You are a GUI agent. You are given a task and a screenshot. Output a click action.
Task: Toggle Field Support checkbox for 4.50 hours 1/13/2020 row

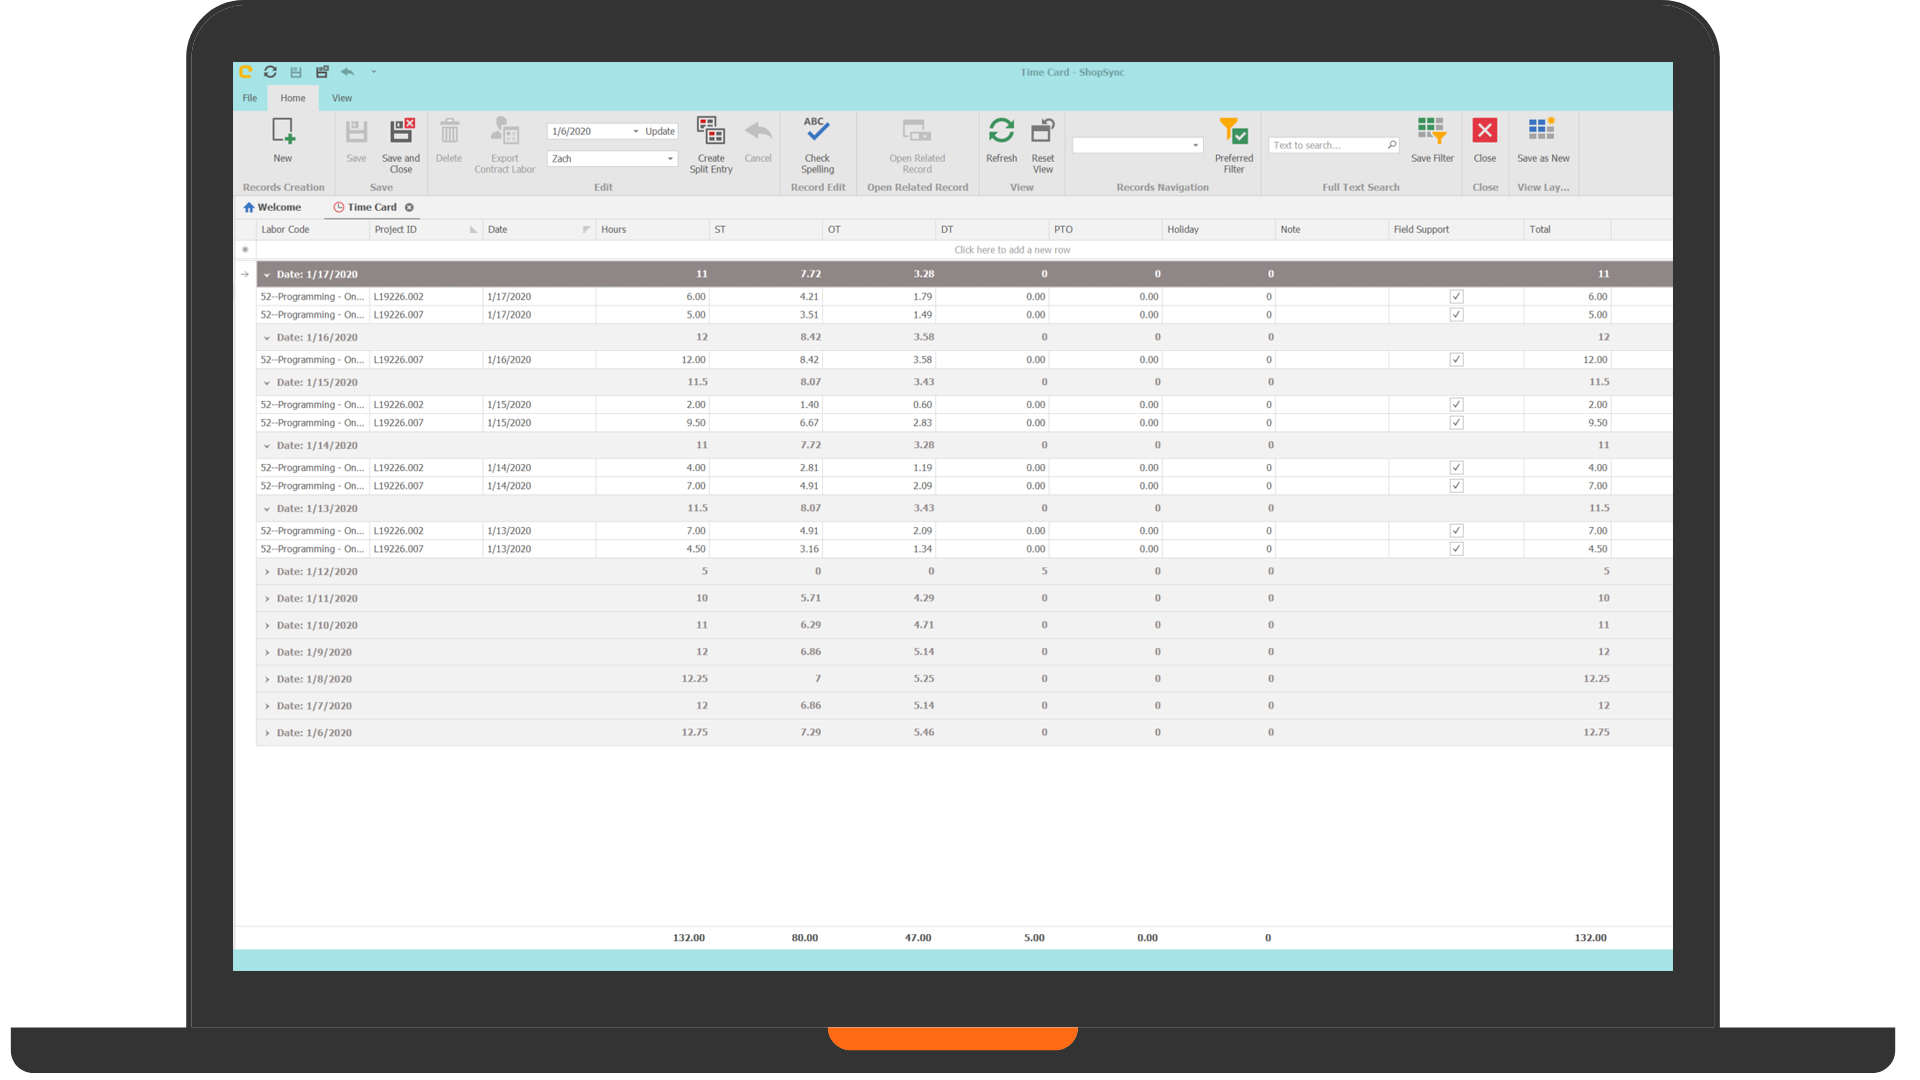(1457, 549)
